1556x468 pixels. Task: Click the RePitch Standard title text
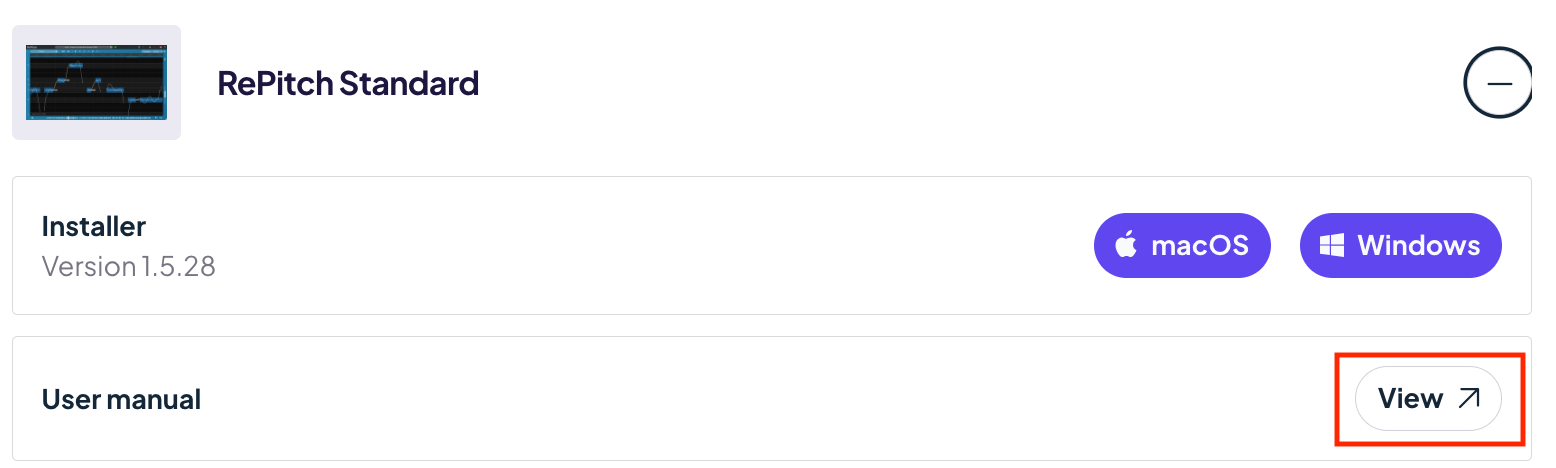[348, 83]
